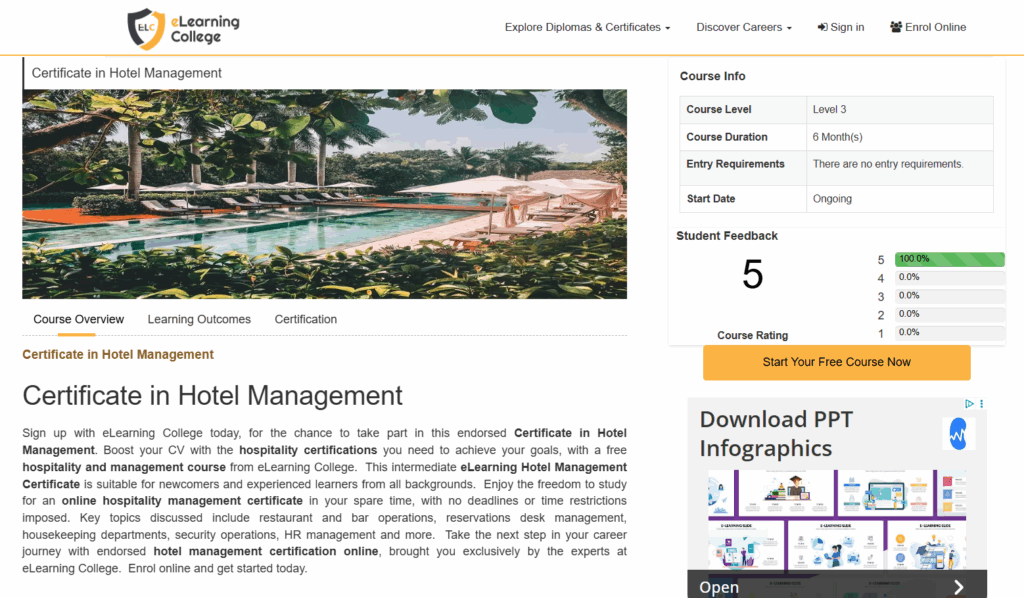Switch to the Course Overview tab
This screenshot has height=598, width=1024.
coord(78,319)
